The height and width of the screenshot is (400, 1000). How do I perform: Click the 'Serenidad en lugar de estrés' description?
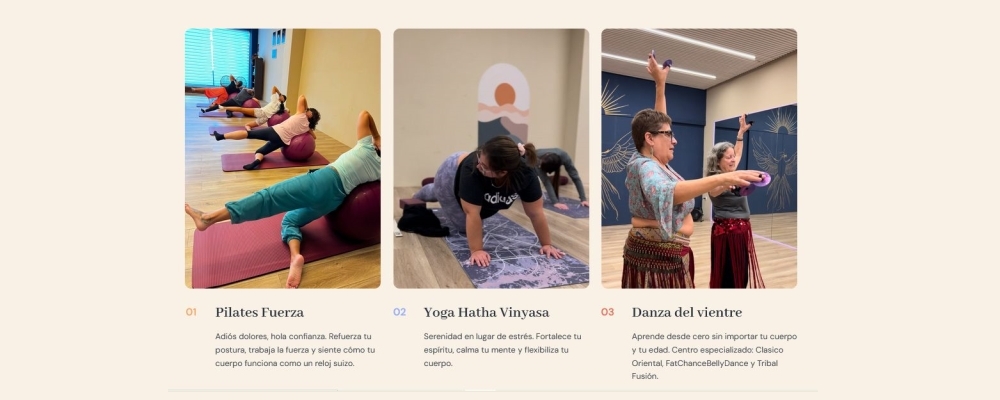(503, 350)
